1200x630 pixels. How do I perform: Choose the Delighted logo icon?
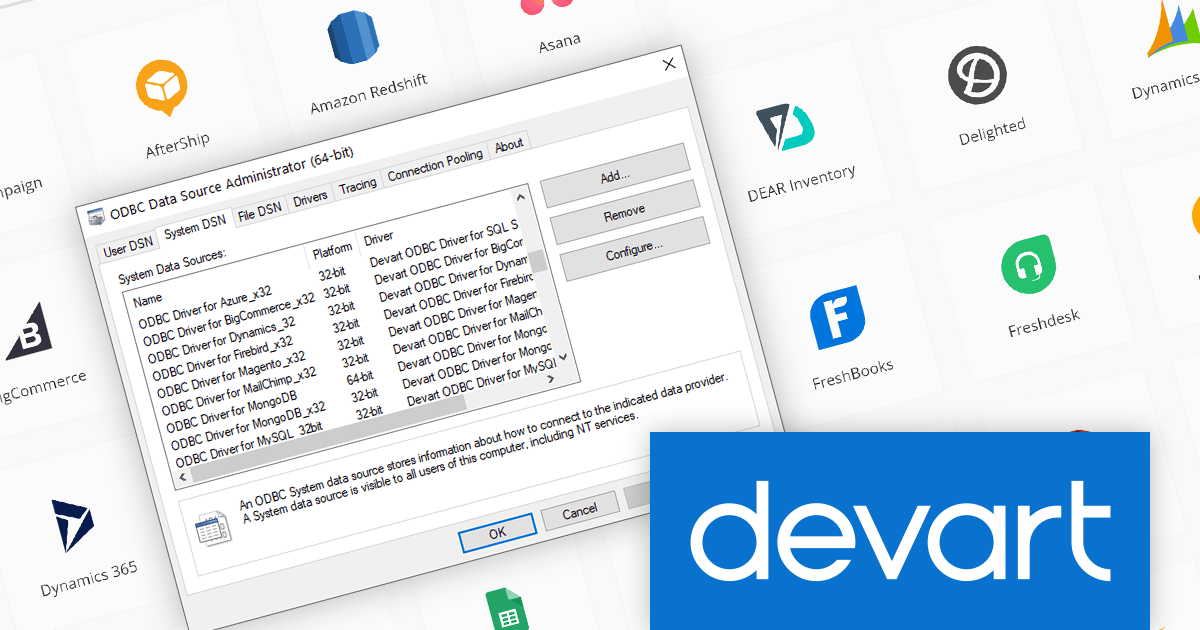977,75
